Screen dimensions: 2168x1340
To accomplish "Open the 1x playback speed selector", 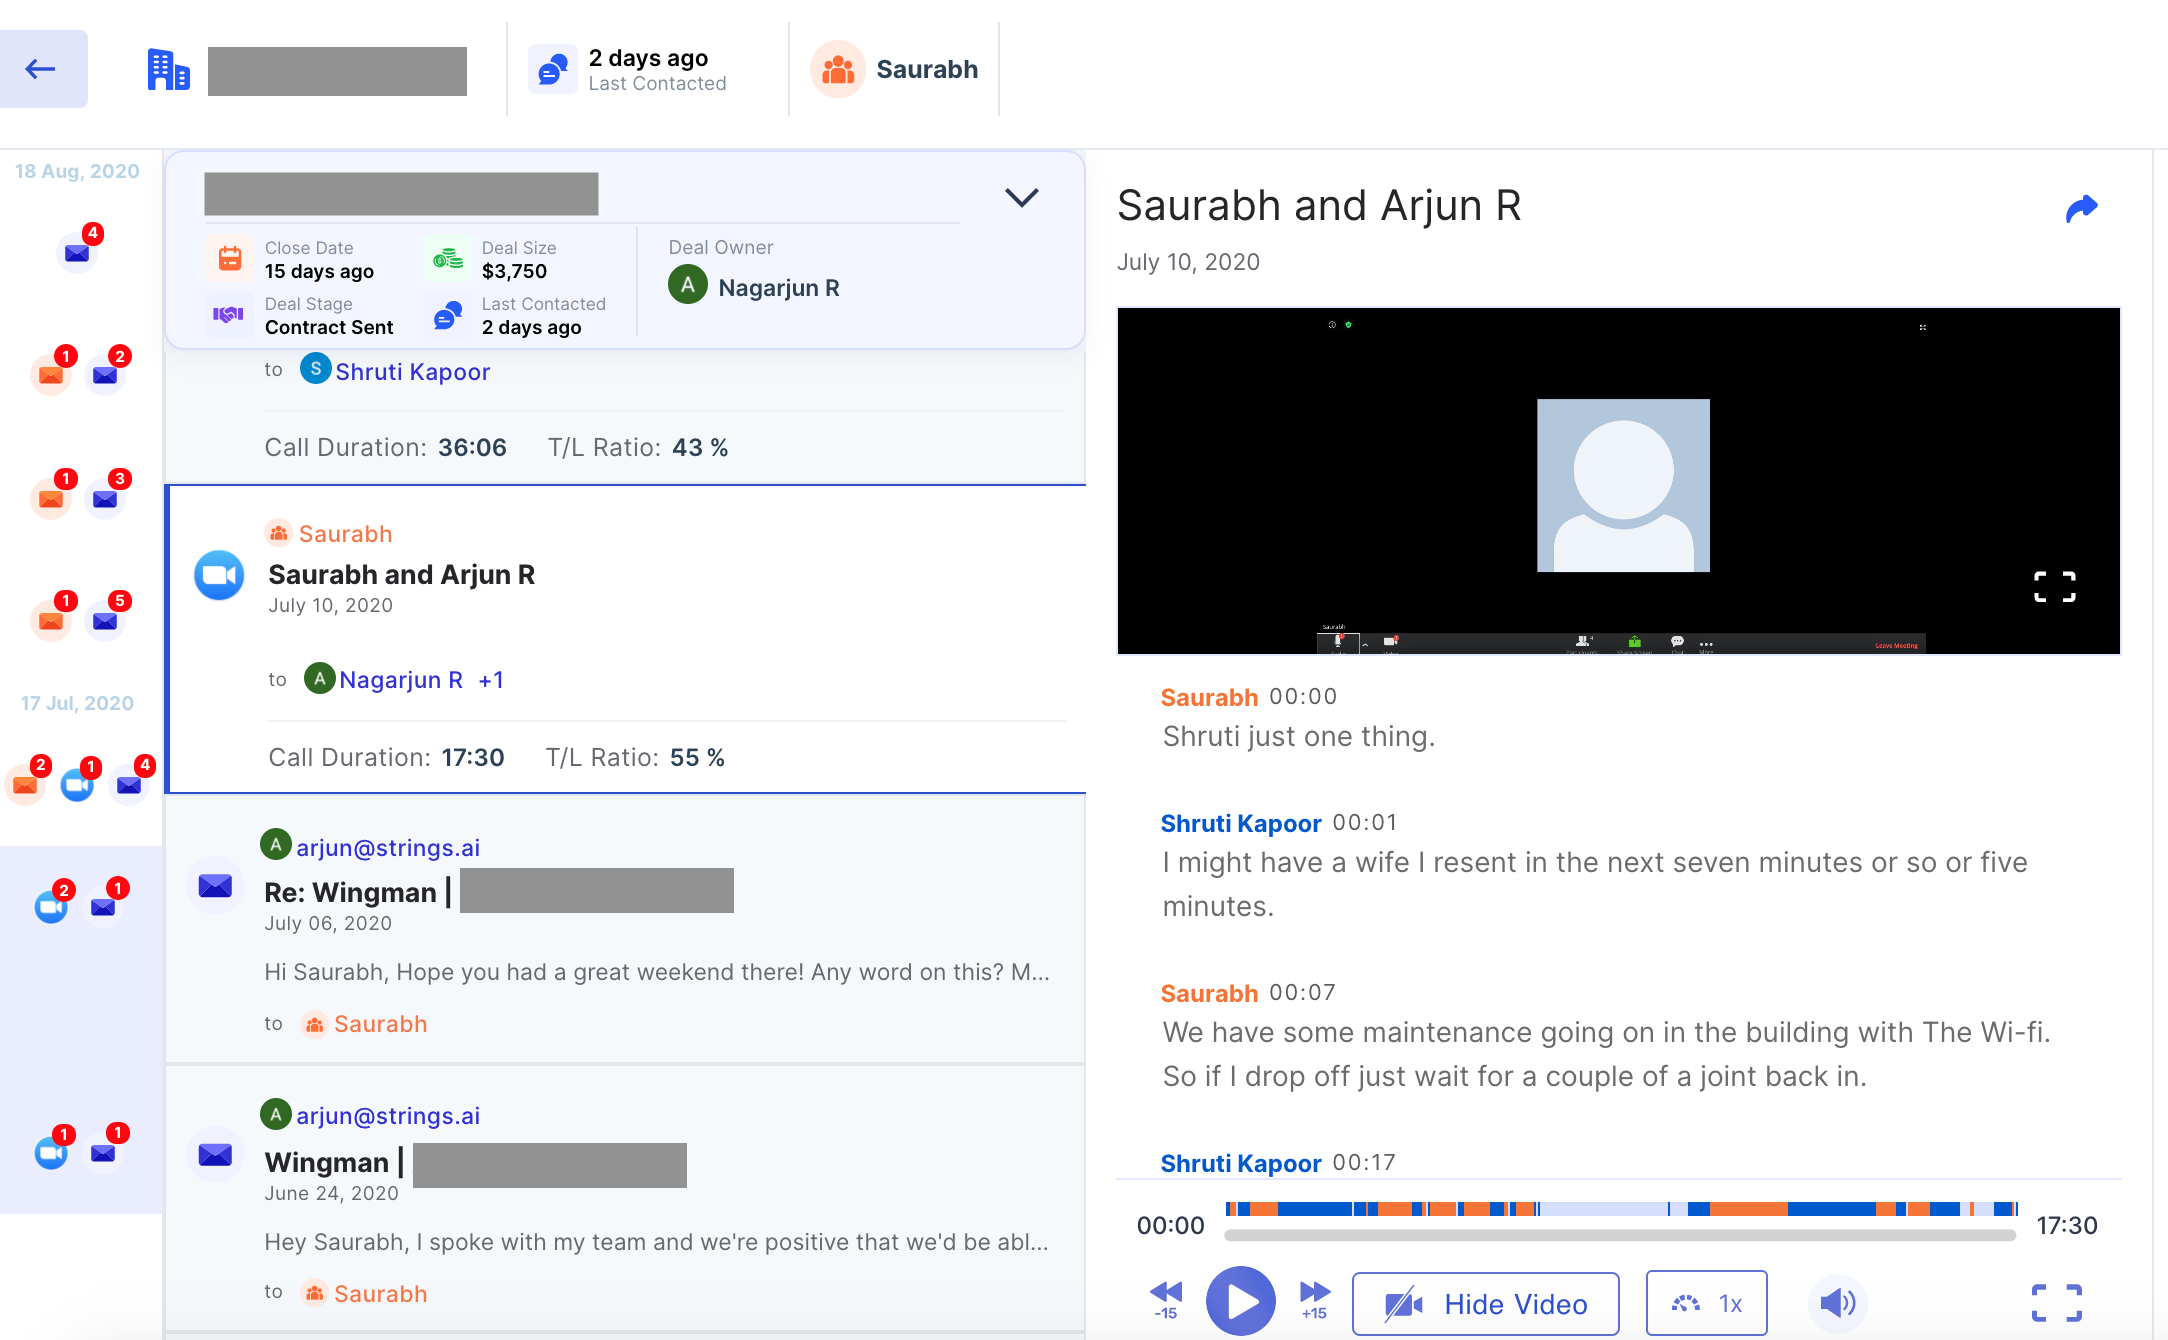I will click(x=1706, y=1303).
